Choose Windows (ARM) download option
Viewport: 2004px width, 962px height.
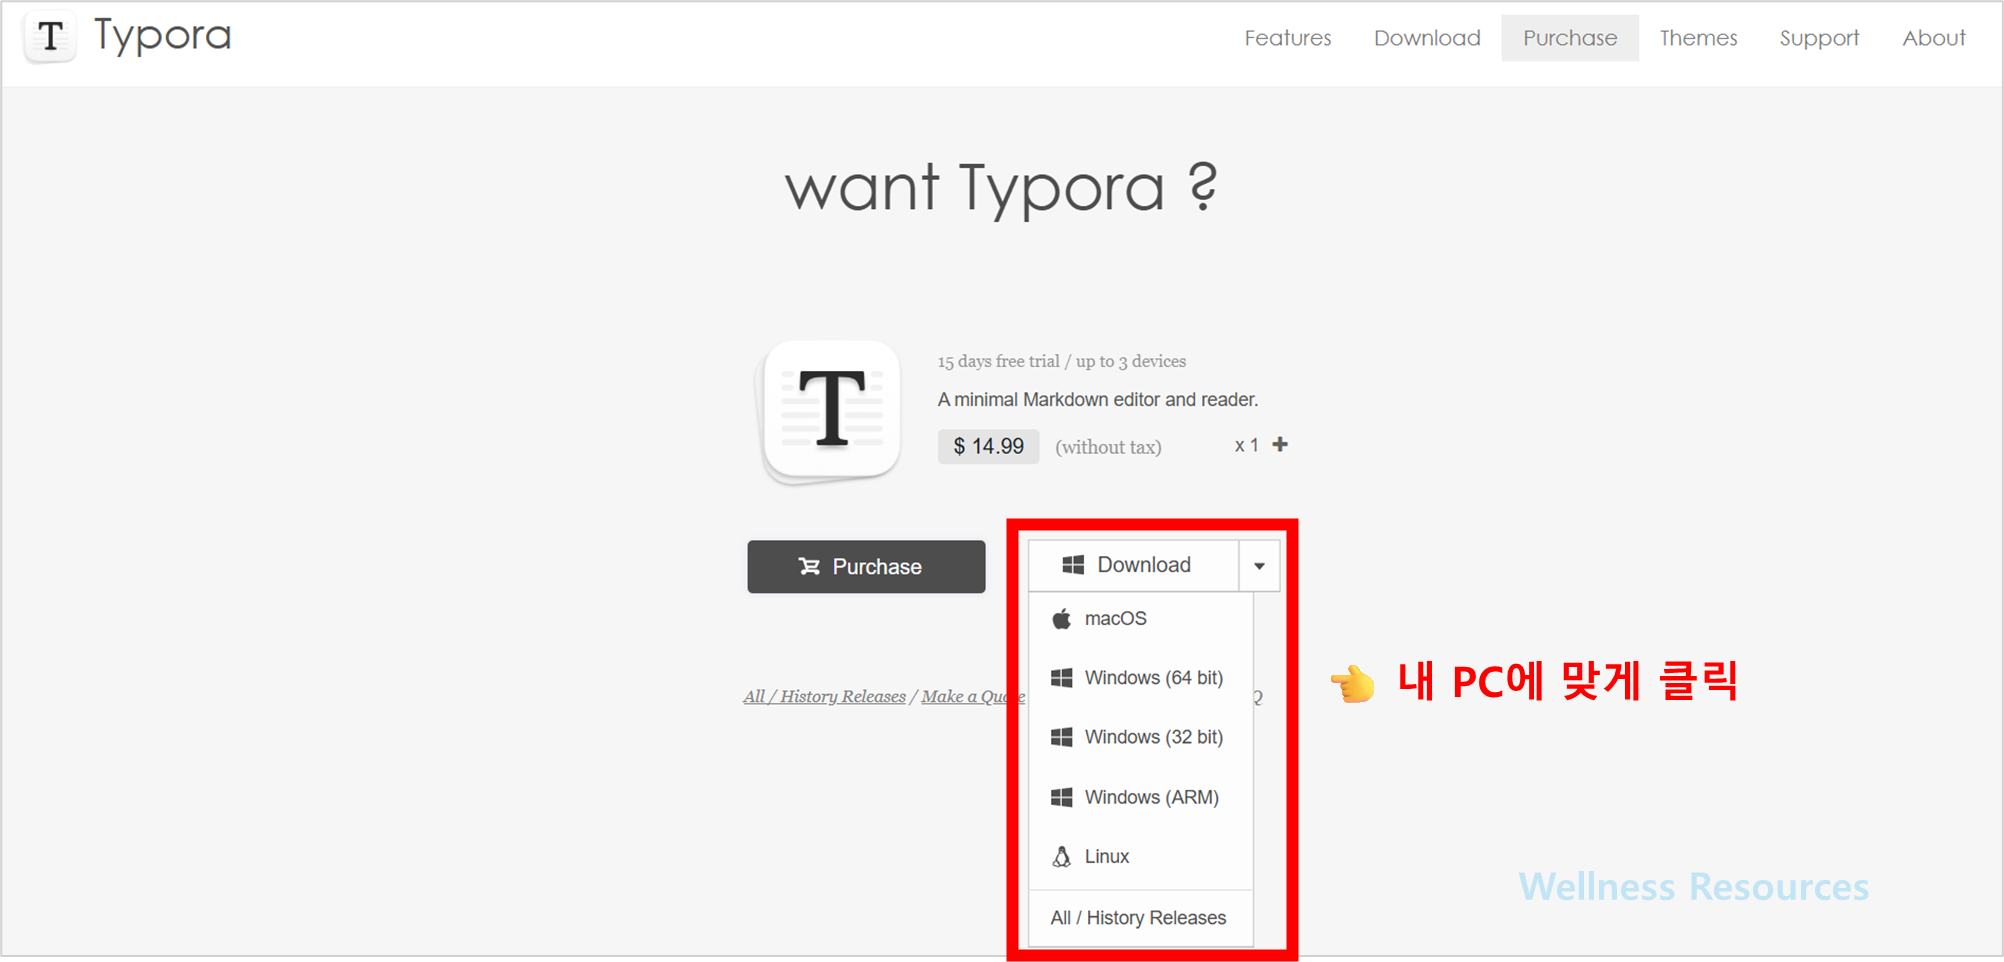point(1140,797)
